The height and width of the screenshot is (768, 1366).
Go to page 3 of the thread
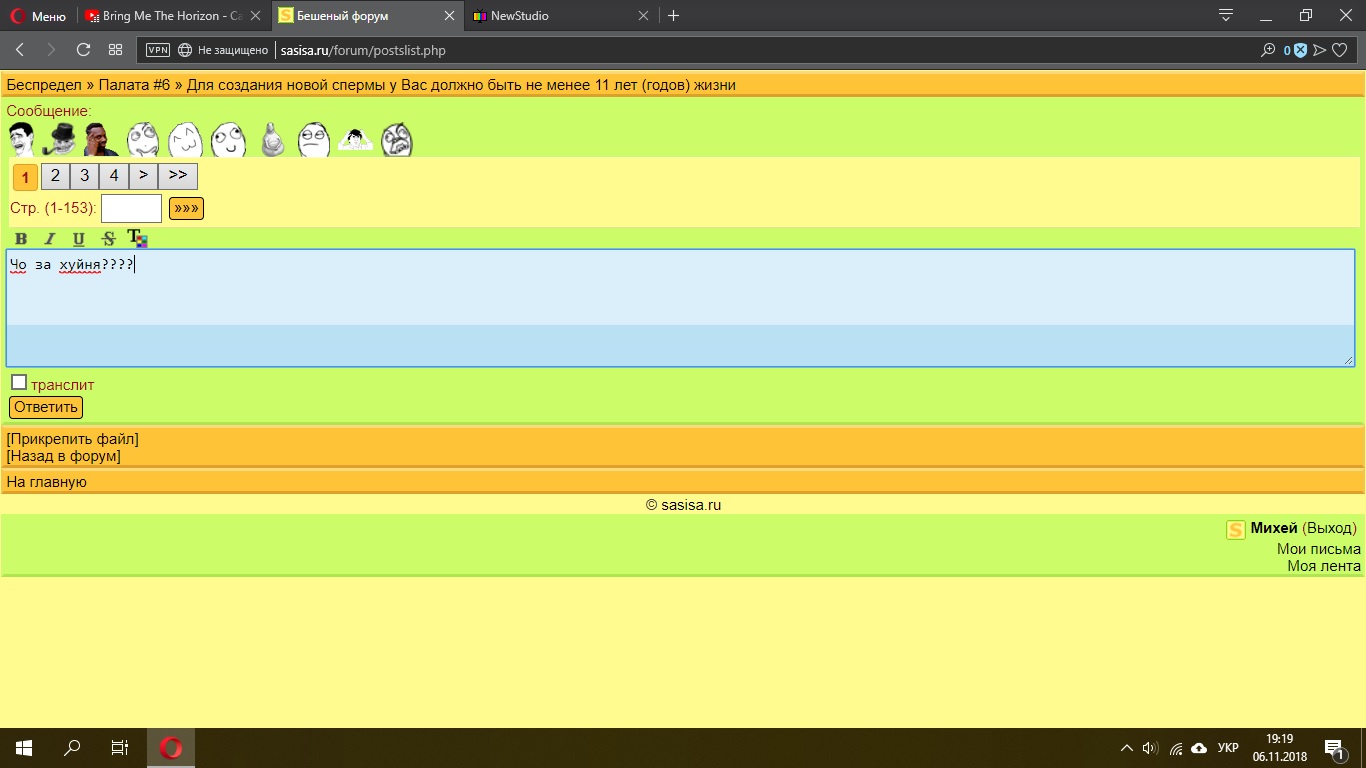tap(84, 176)
